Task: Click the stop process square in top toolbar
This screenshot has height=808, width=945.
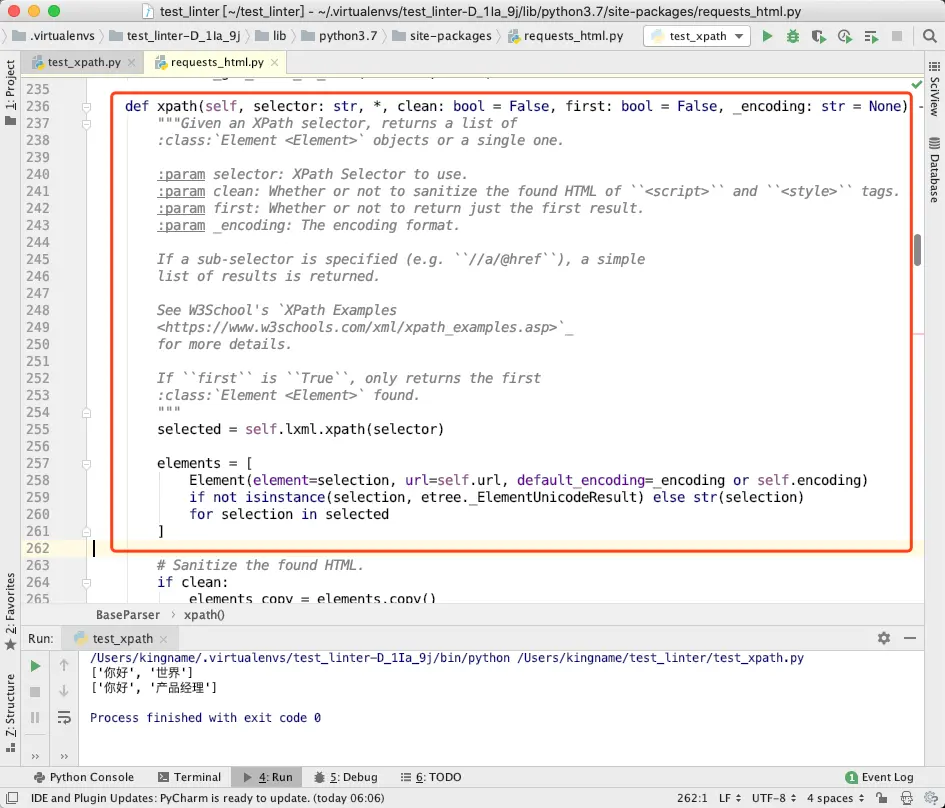Action: click(x=897, y=36)
